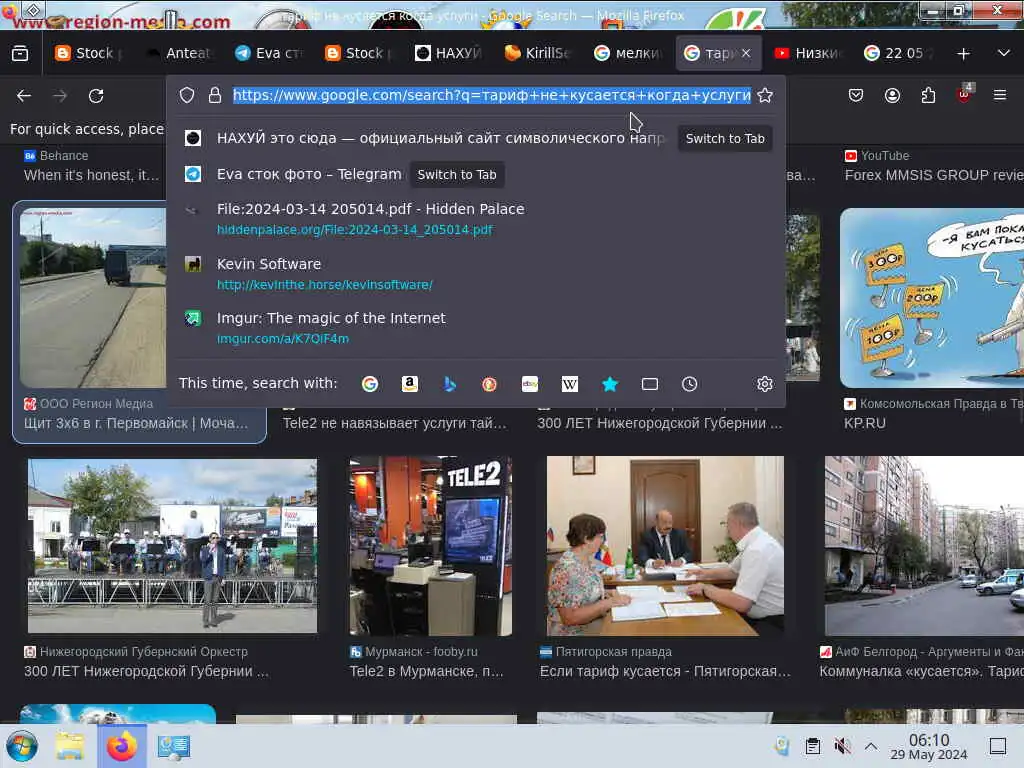
Task: Open the Extensions panel
Action: coord(928,95)
